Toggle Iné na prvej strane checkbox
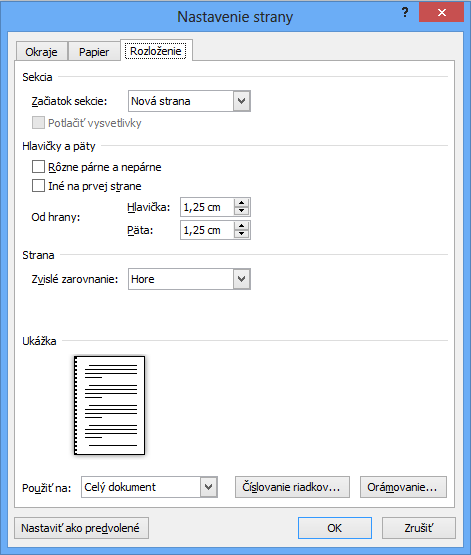This screenshot has width=471, height=555. click(x=38, y=186)
